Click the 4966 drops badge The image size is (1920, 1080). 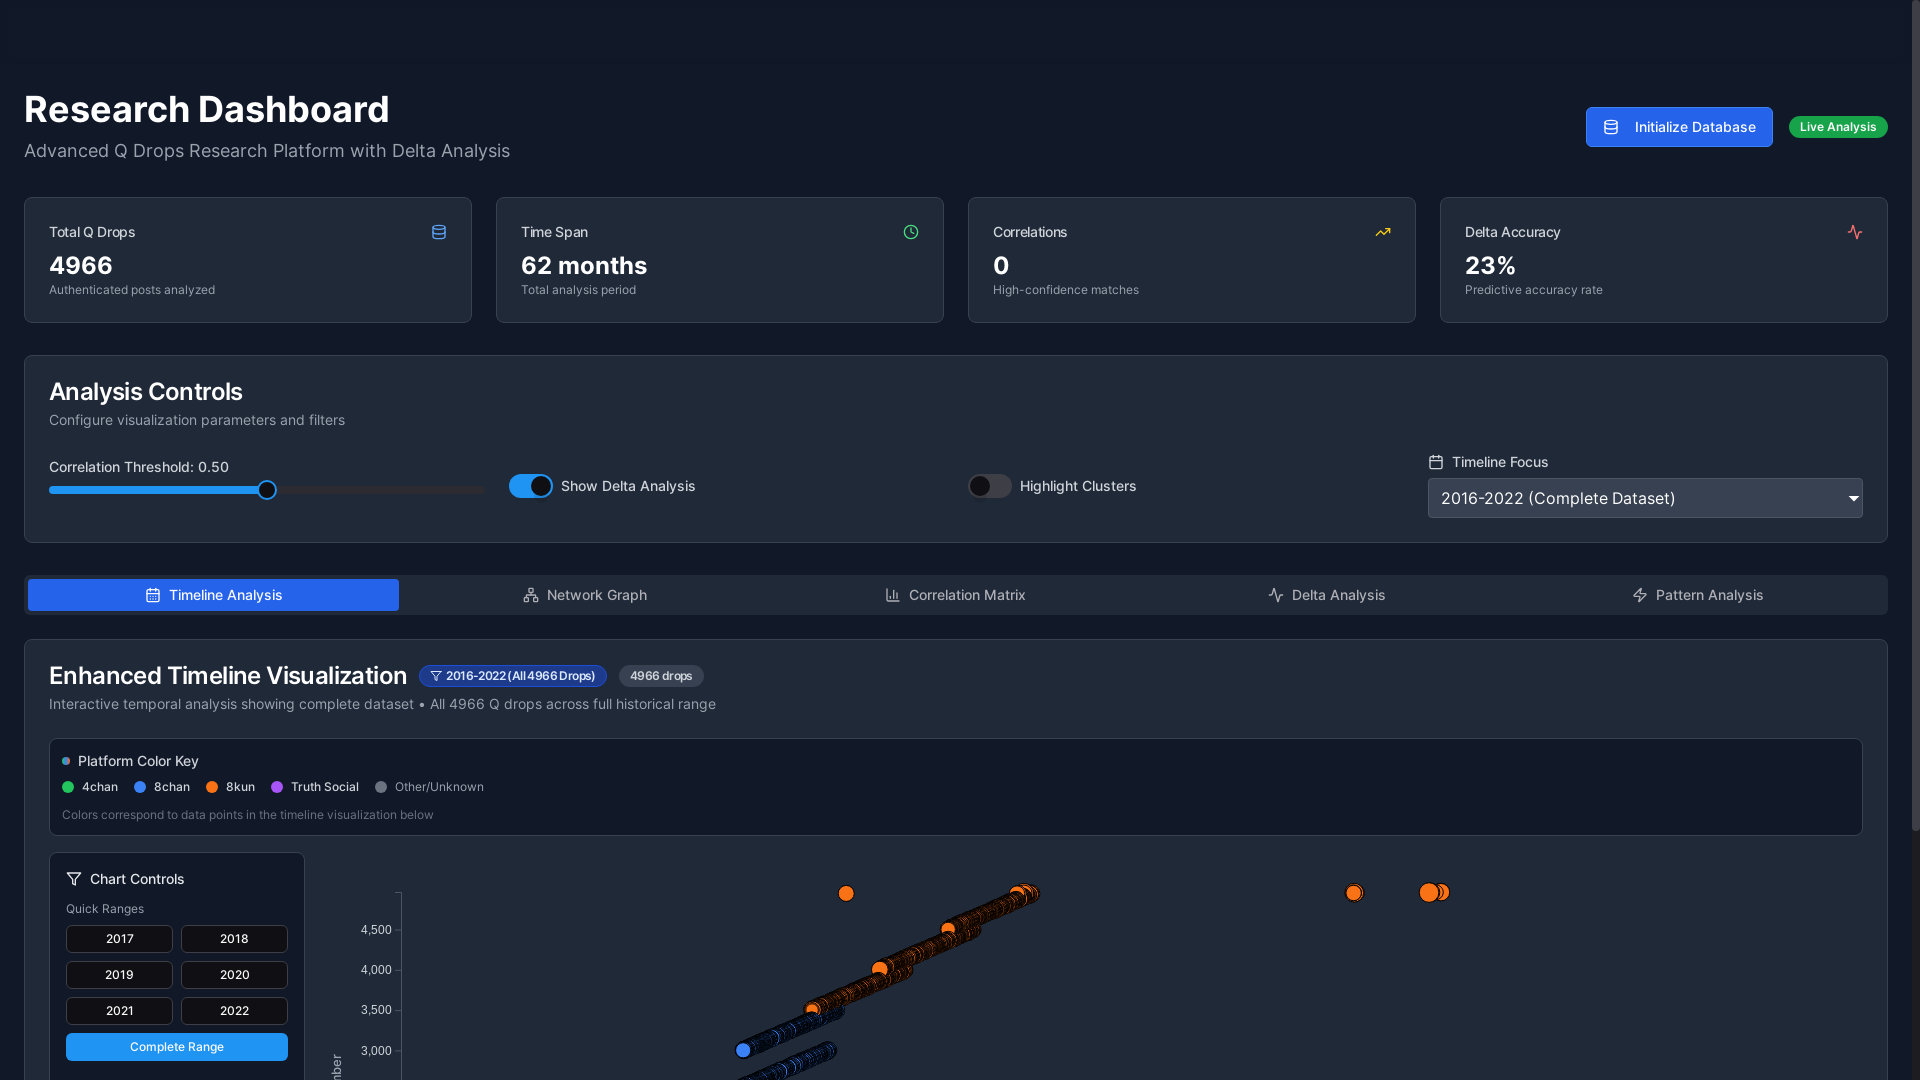pyautogui.click(x=661, y=676)
